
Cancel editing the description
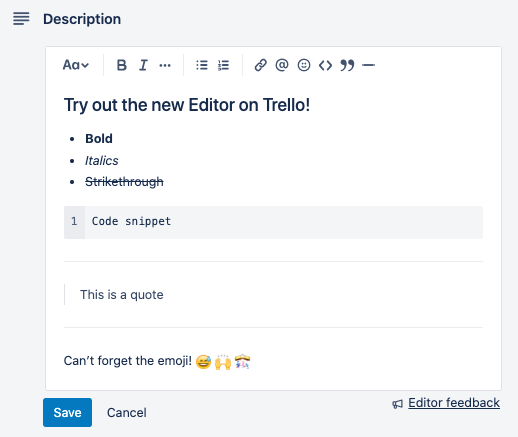pyautogui.click(x=127, y=413)
